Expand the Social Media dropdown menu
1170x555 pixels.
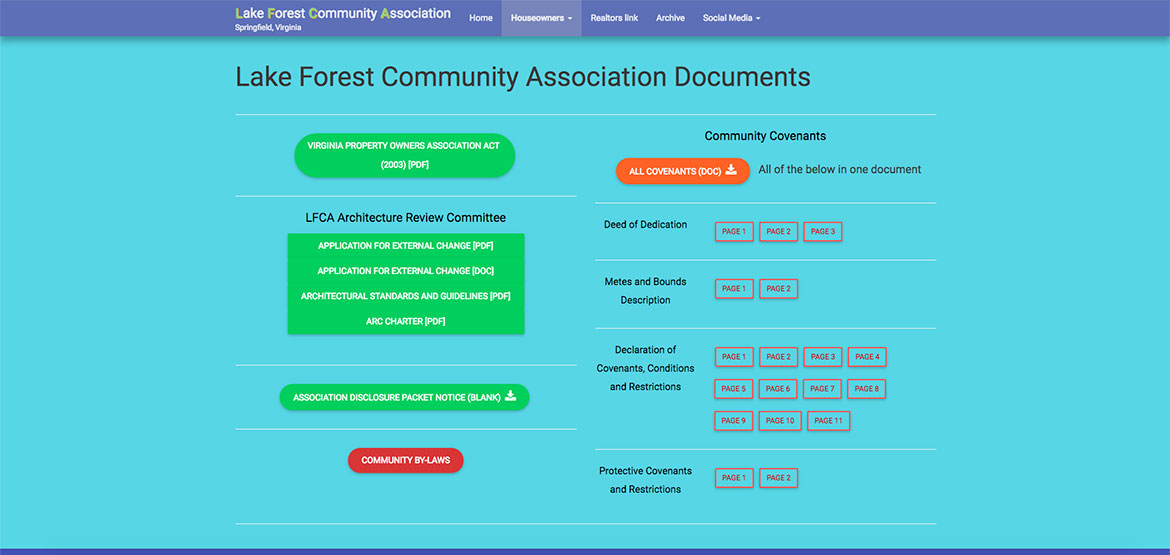coord(731,18)
